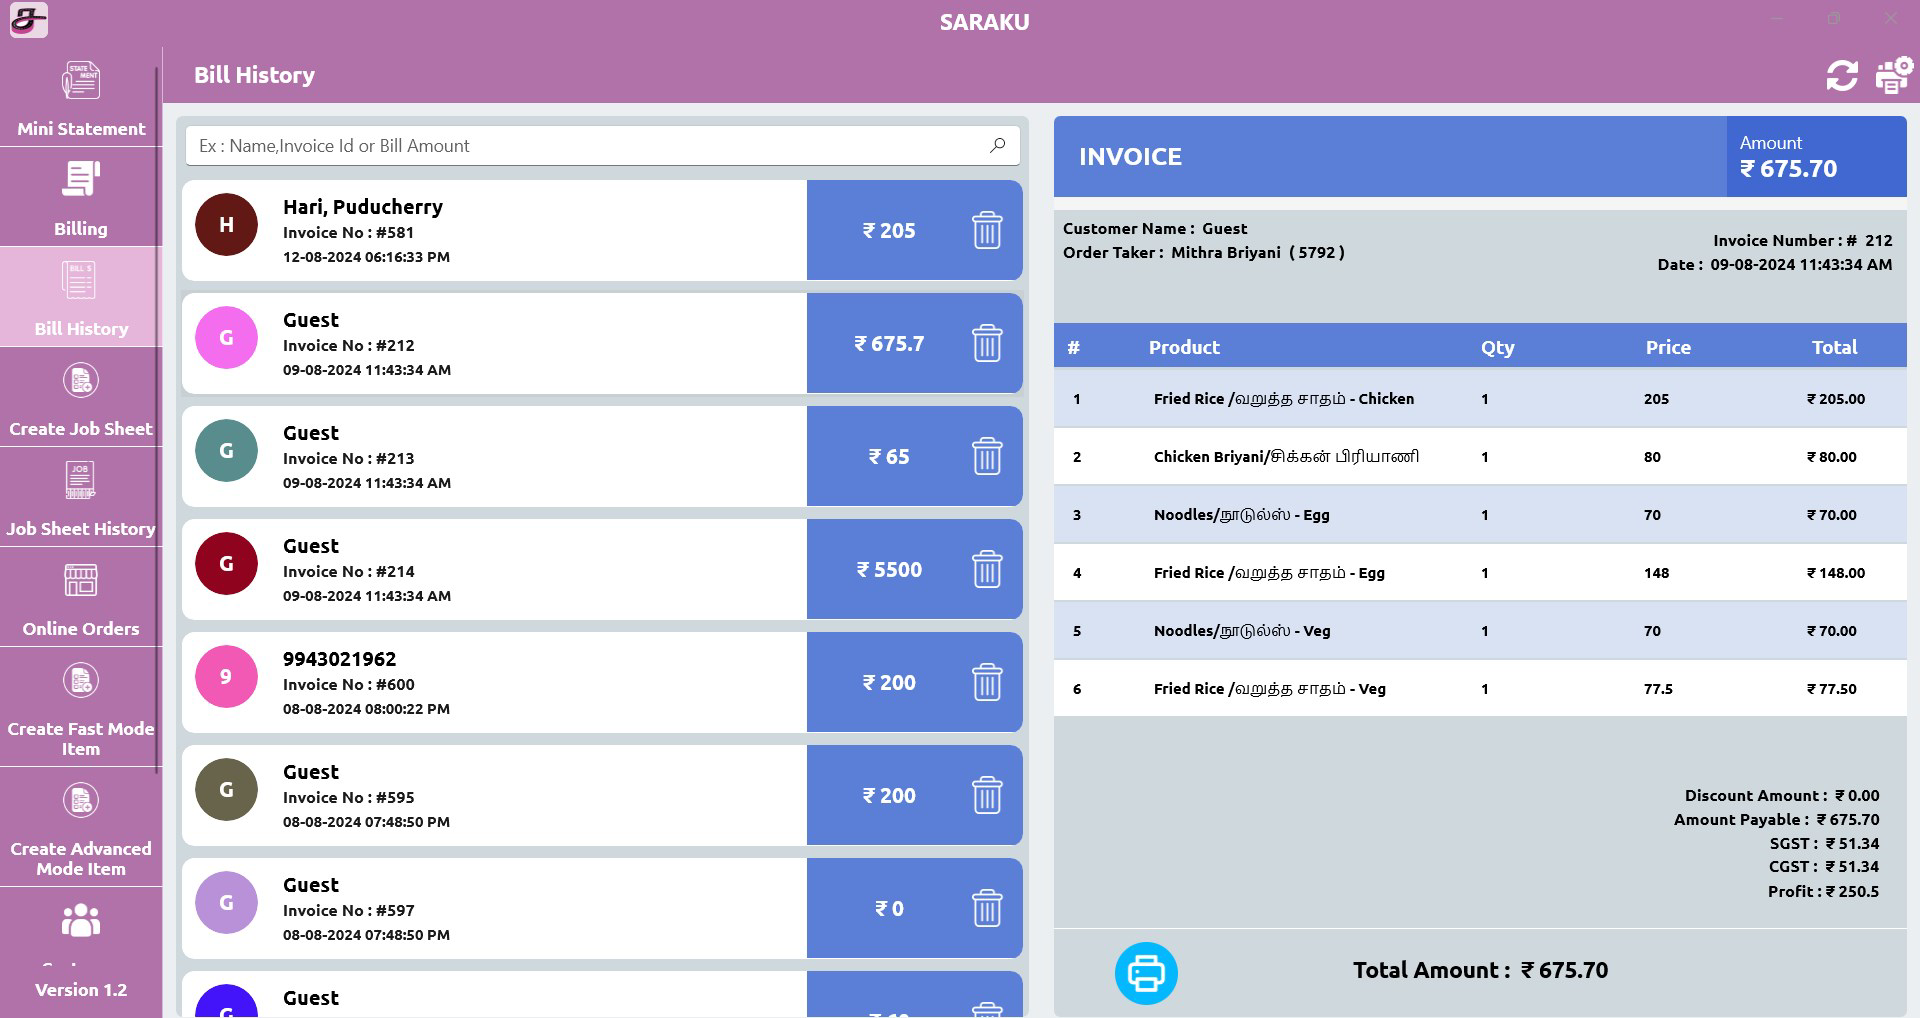The image size is (1920, 1018).
Task: Open the Online Orders icon
Action: [81, 580]
